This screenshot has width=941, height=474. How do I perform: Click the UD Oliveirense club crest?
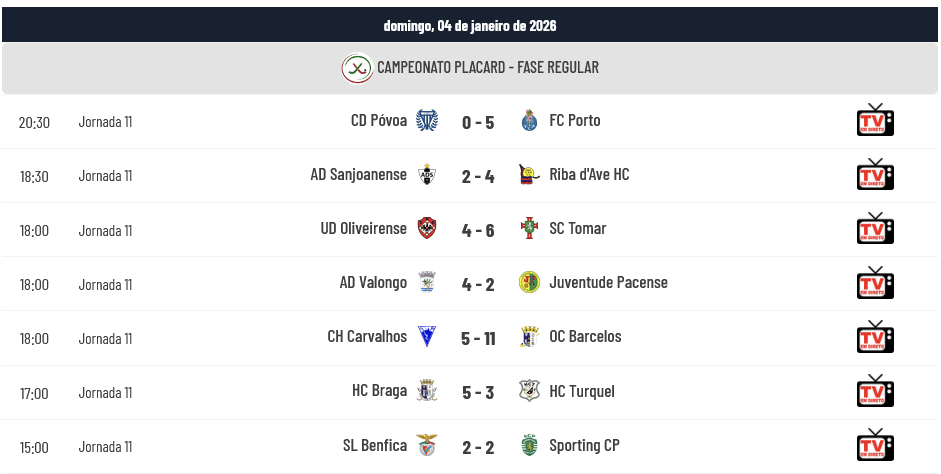(427, 229)
